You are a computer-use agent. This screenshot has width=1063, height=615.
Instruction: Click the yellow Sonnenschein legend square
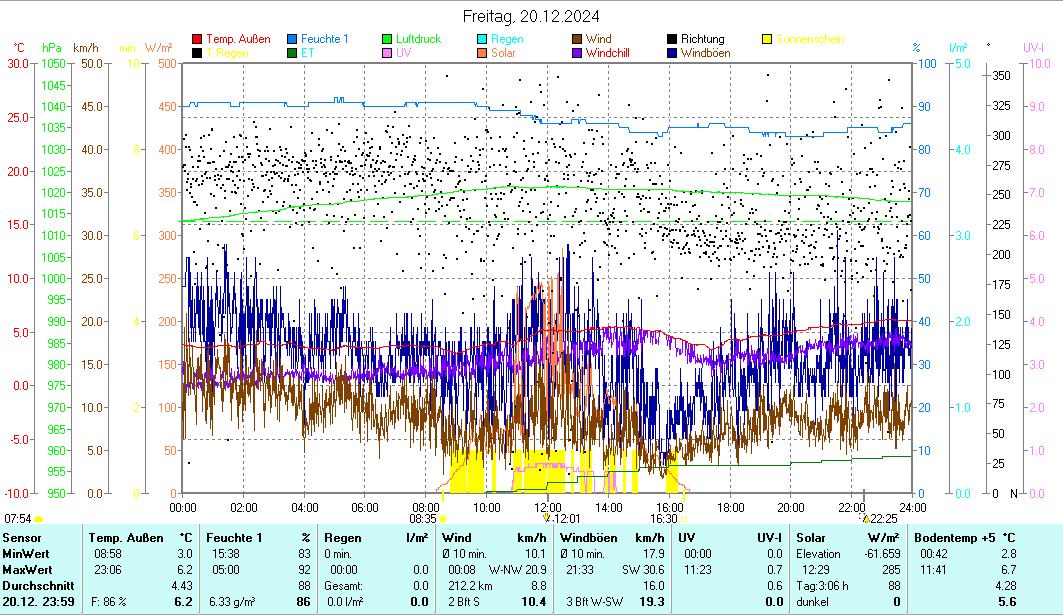[x=768, y=39]
